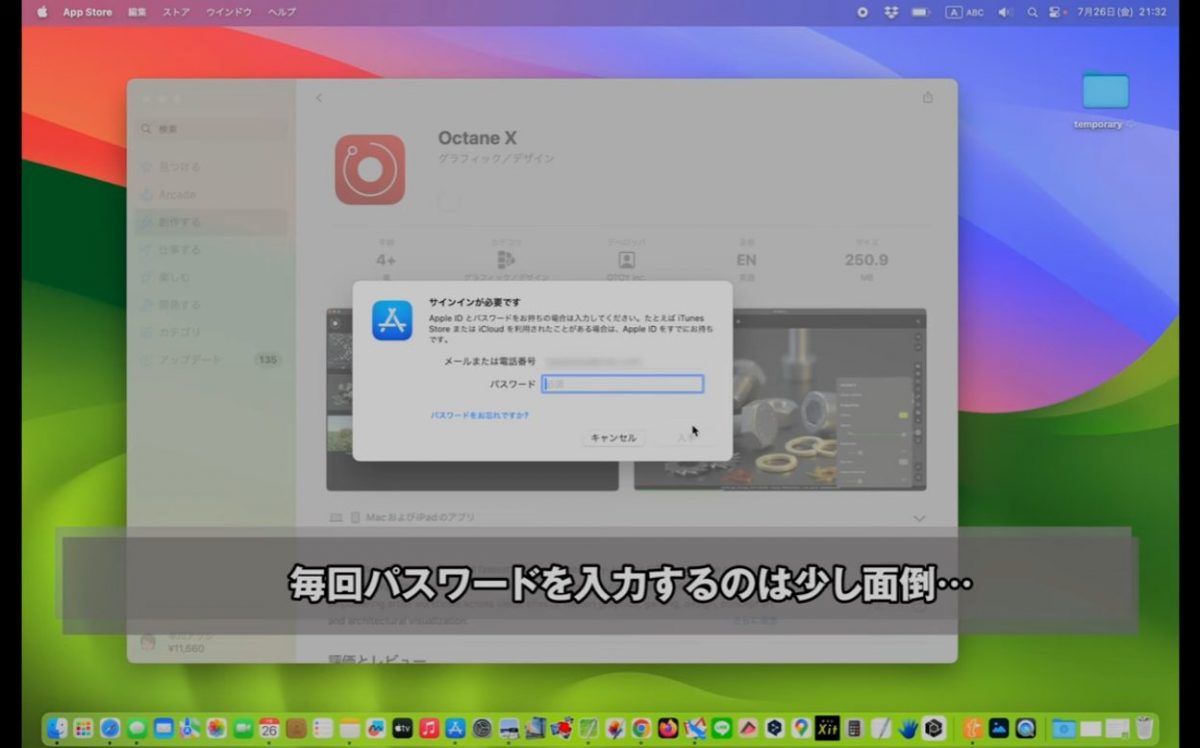Open Music from the Dock
Viewport: 1200px width, 748px height.
429,728
